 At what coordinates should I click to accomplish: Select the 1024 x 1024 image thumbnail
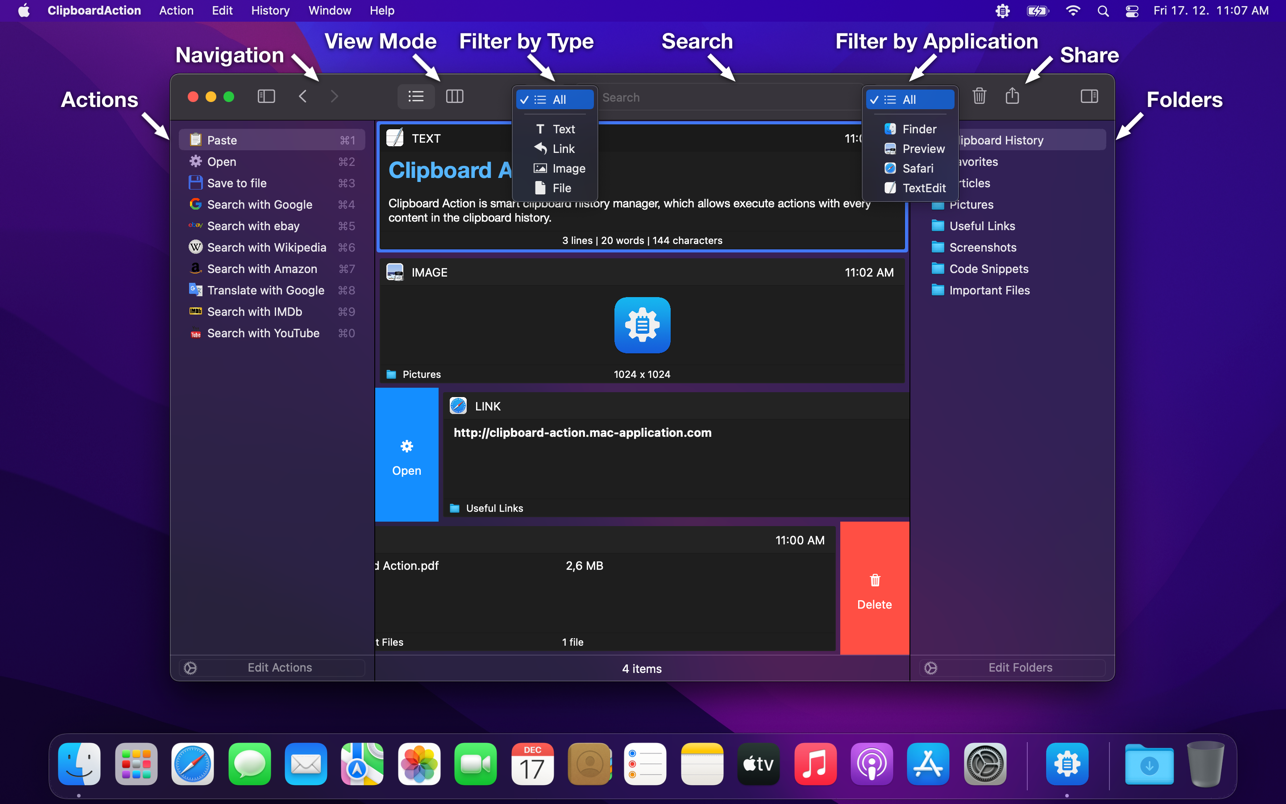tap(642, 325)
